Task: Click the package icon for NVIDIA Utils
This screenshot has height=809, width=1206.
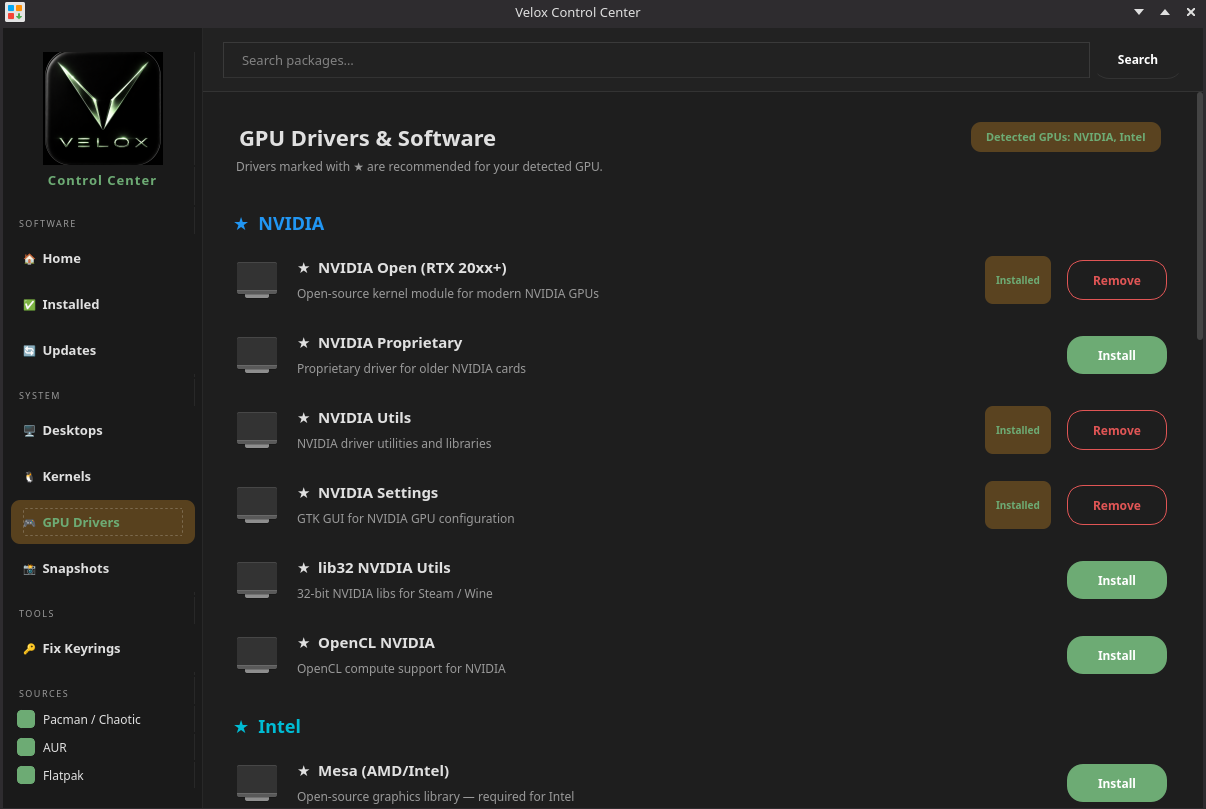Action: 257,430
